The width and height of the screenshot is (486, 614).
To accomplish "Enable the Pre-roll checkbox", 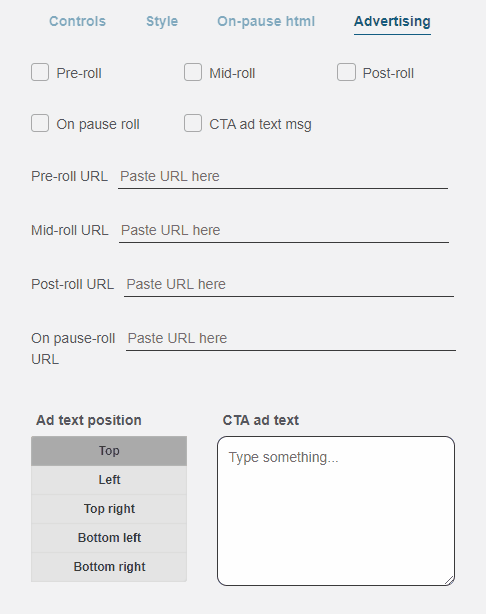I will click(x=40, y=72).
